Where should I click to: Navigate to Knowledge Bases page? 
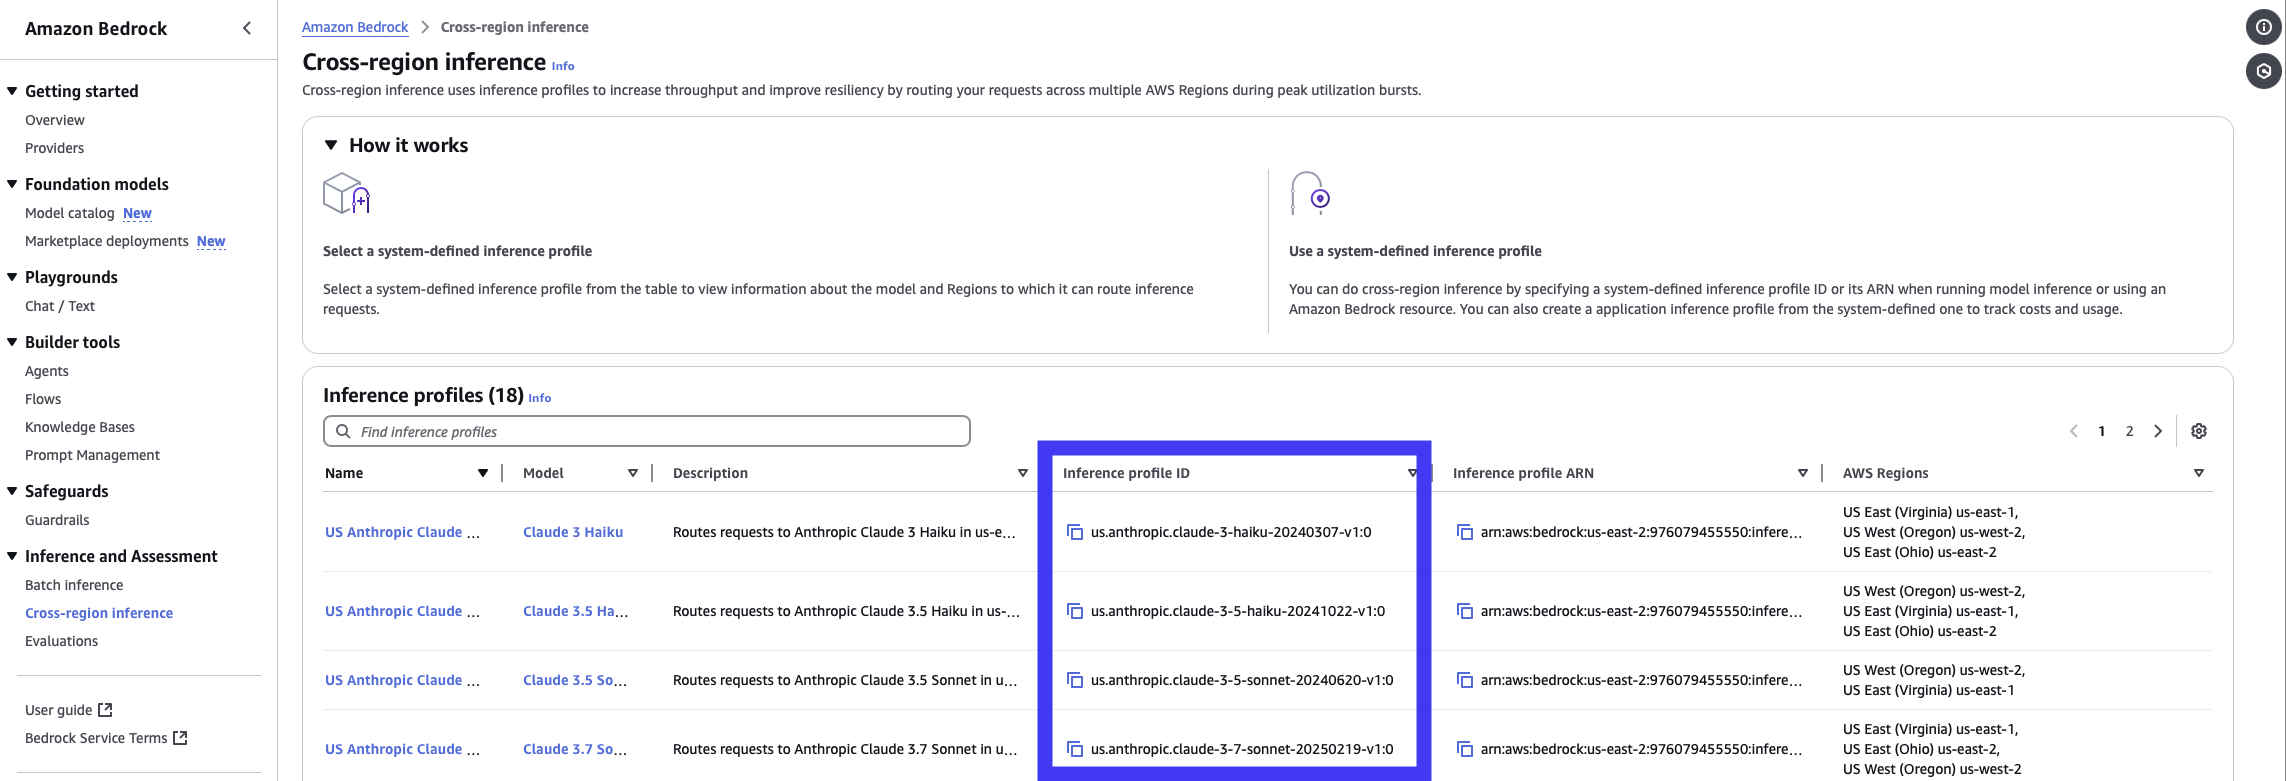tap(80, 427)
